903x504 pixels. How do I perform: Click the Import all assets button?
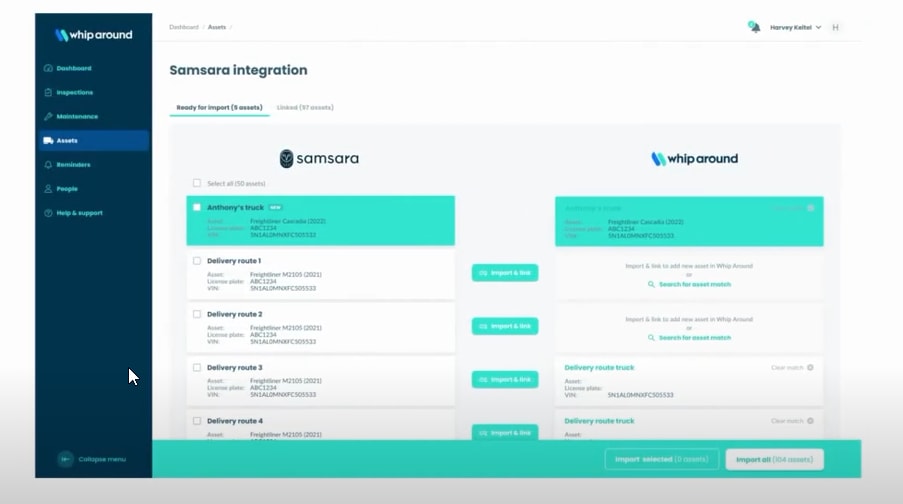[775, 460]
